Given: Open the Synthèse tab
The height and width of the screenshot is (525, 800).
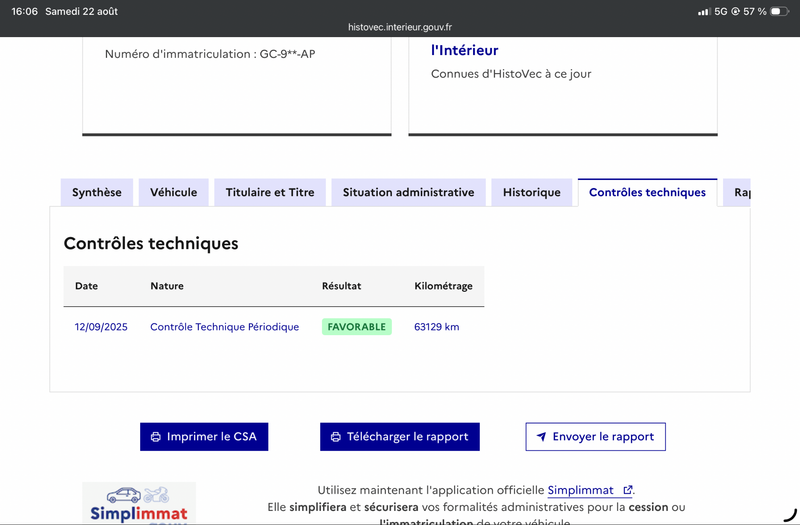Looking at the screenshot, I should (97, 192).
